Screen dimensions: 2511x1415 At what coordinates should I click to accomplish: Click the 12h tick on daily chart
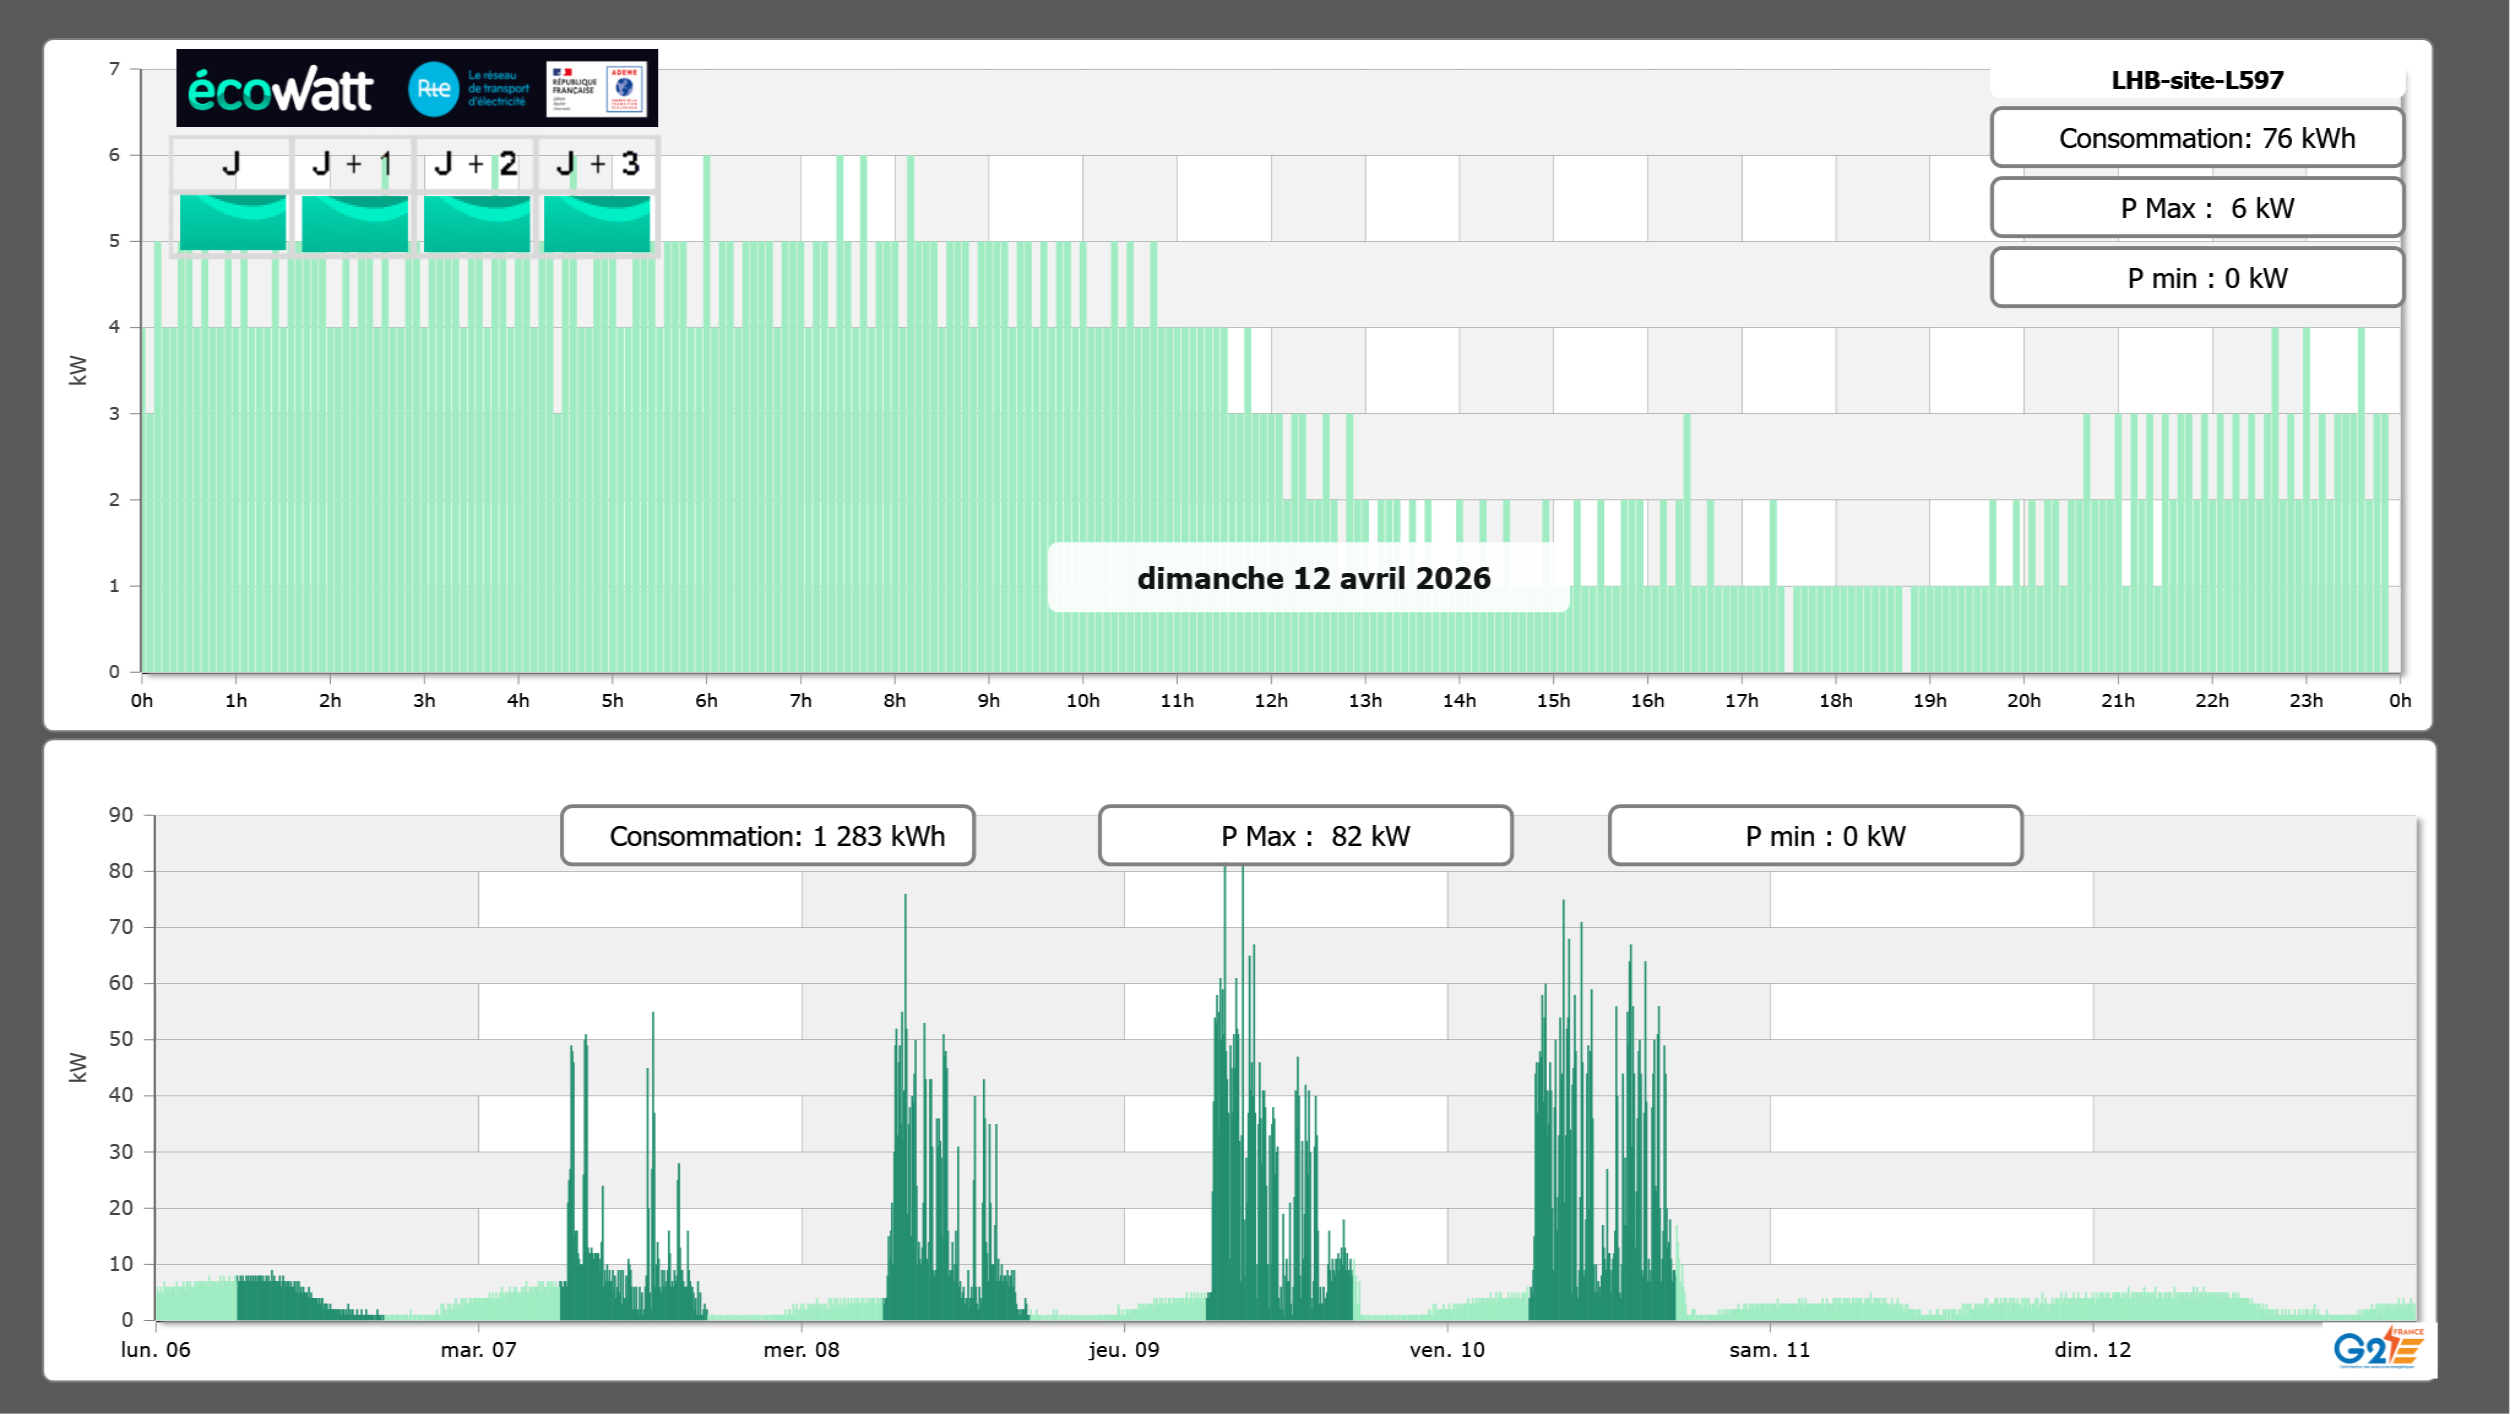pos(1270,701)
